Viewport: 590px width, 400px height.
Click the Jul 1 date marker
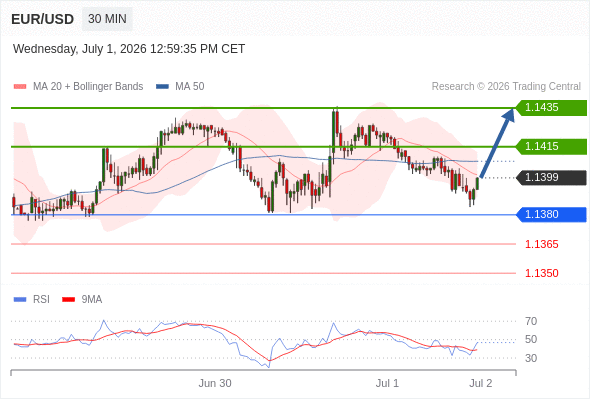point(387,383)
